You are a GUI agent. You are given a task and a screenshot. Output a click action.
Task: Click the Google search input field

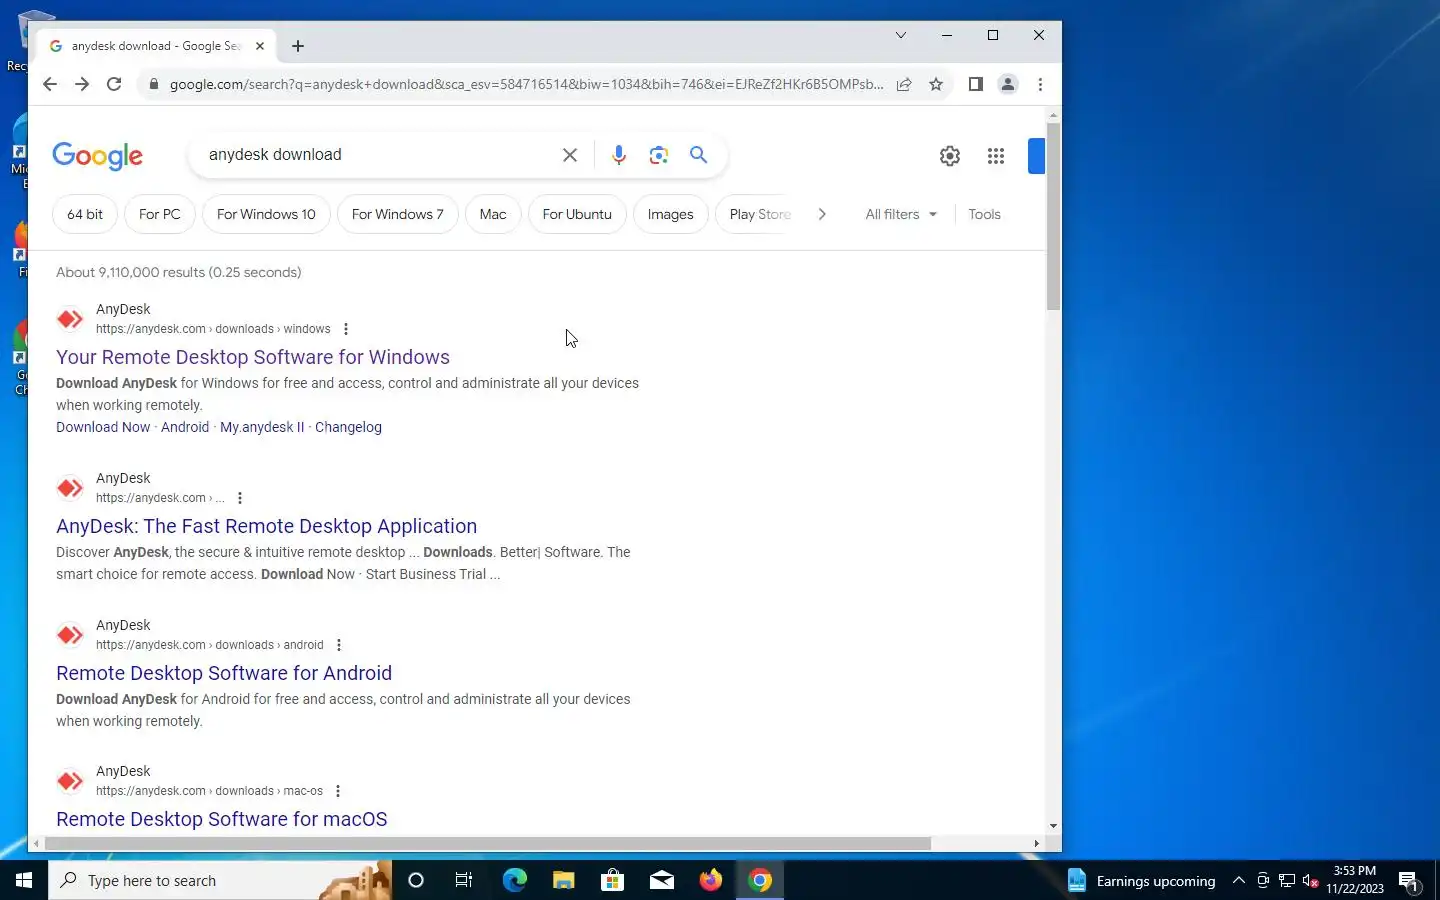coord(380,155)
